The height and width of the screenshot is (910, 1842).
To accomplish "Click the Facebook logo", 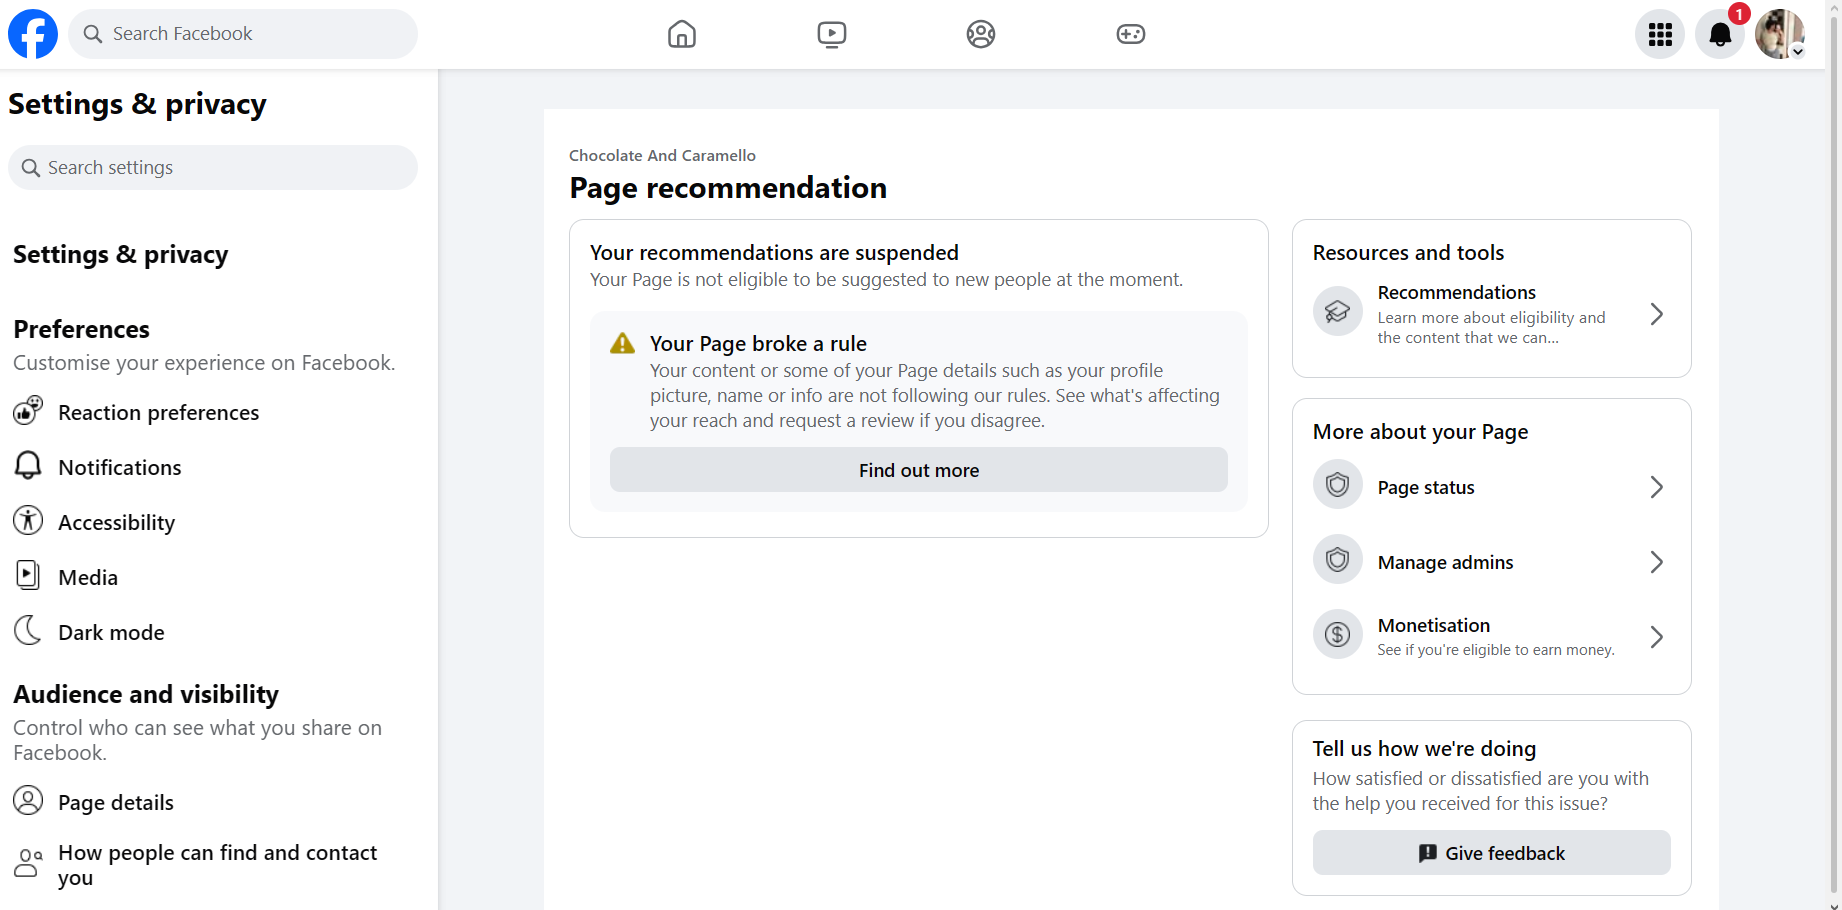I will [x=33, y=34].
